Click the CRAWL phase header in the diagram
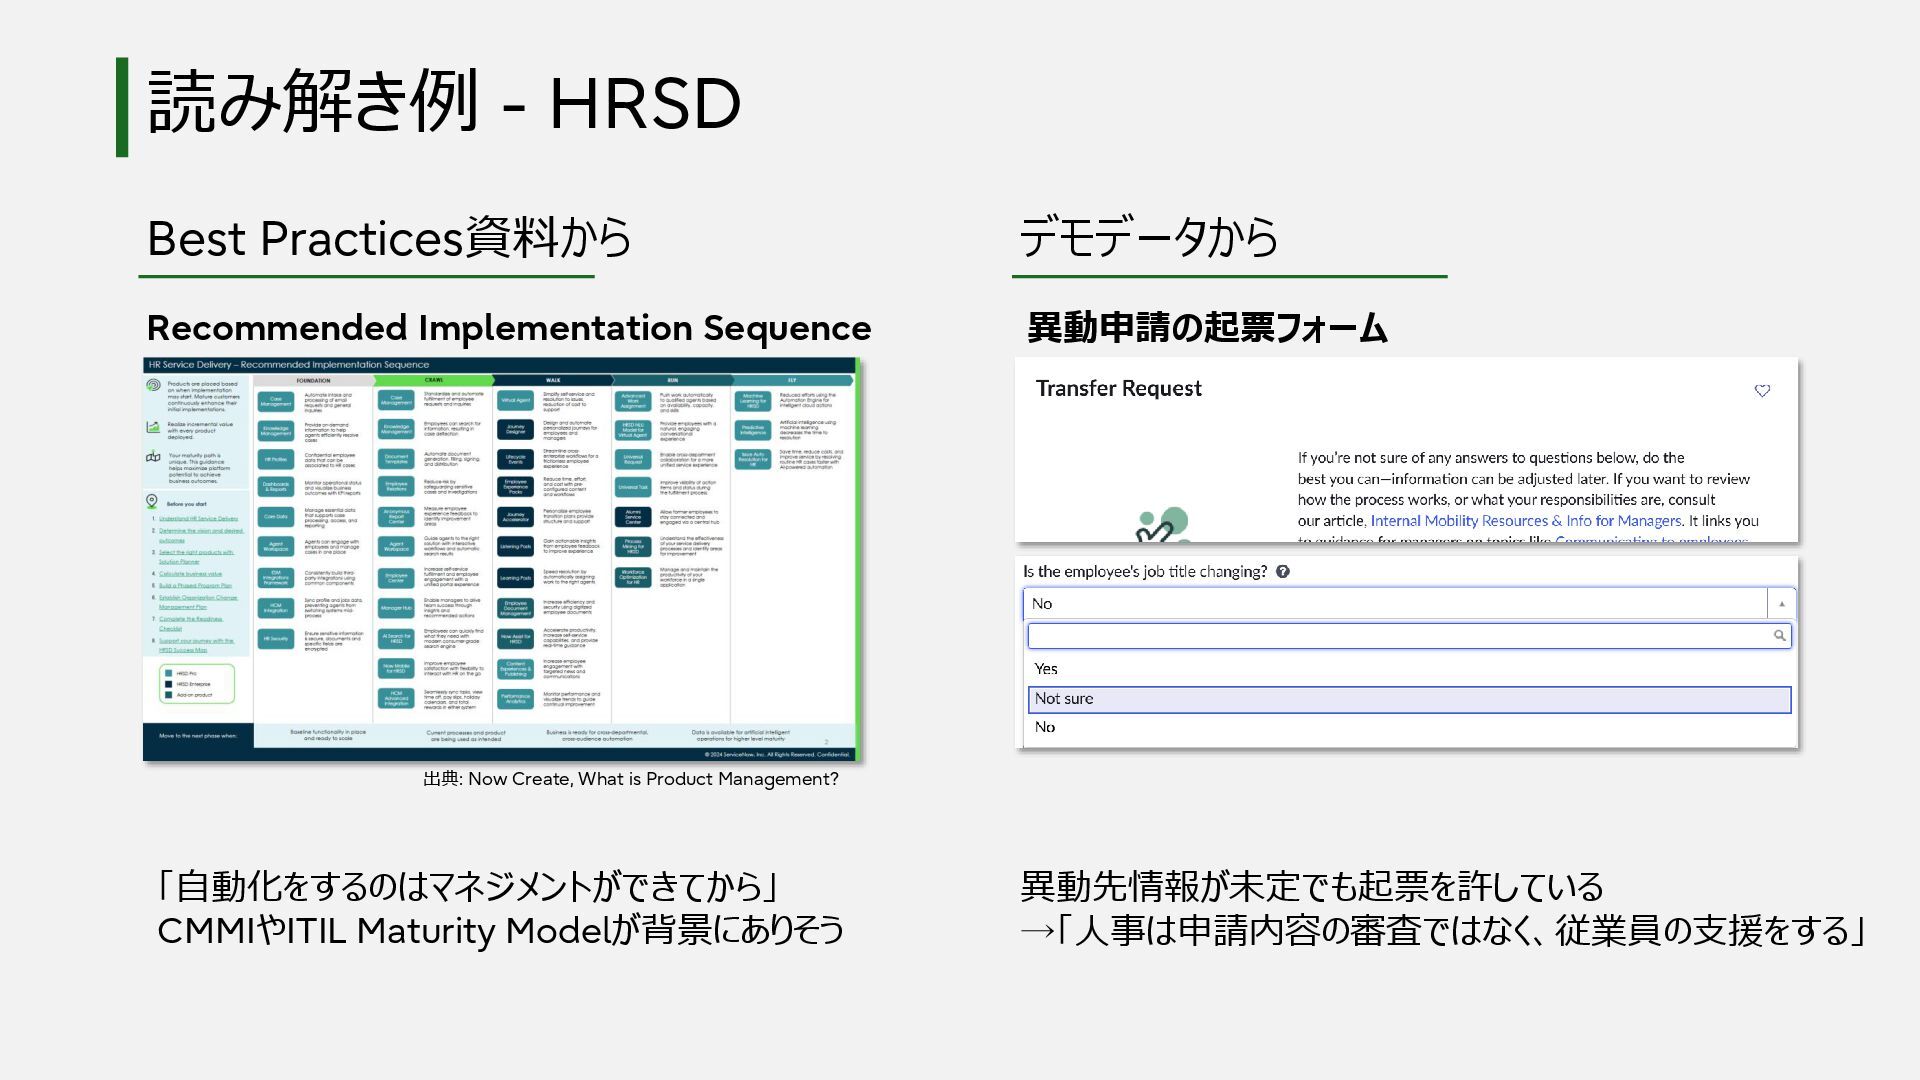Viewport: 1920px width, 1080px height. point(433,380)
